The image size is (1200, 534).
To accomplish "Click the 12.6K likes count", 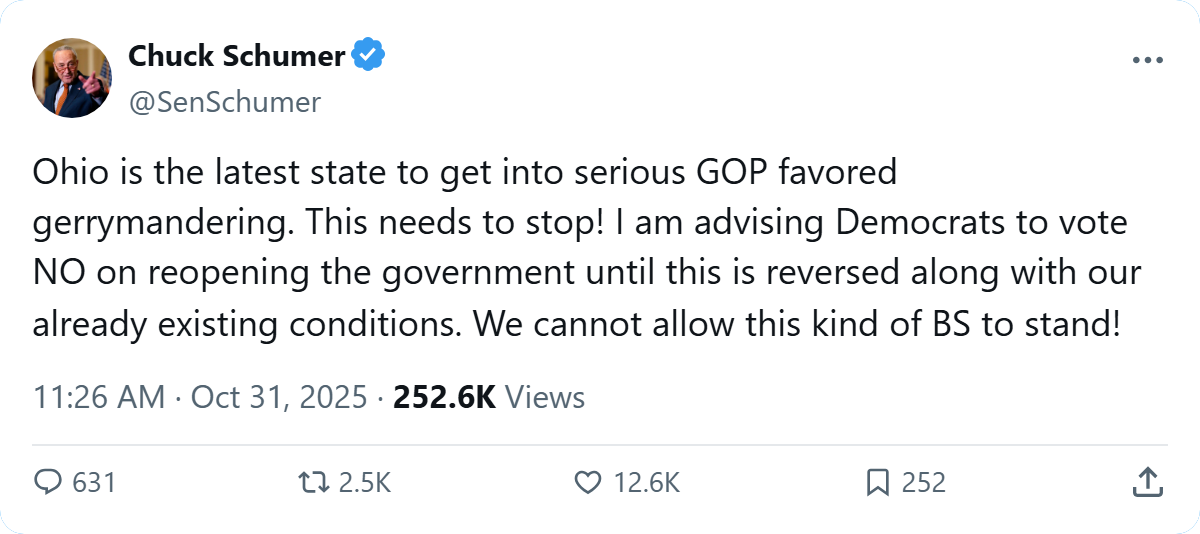I will click(x=646, y=483).
